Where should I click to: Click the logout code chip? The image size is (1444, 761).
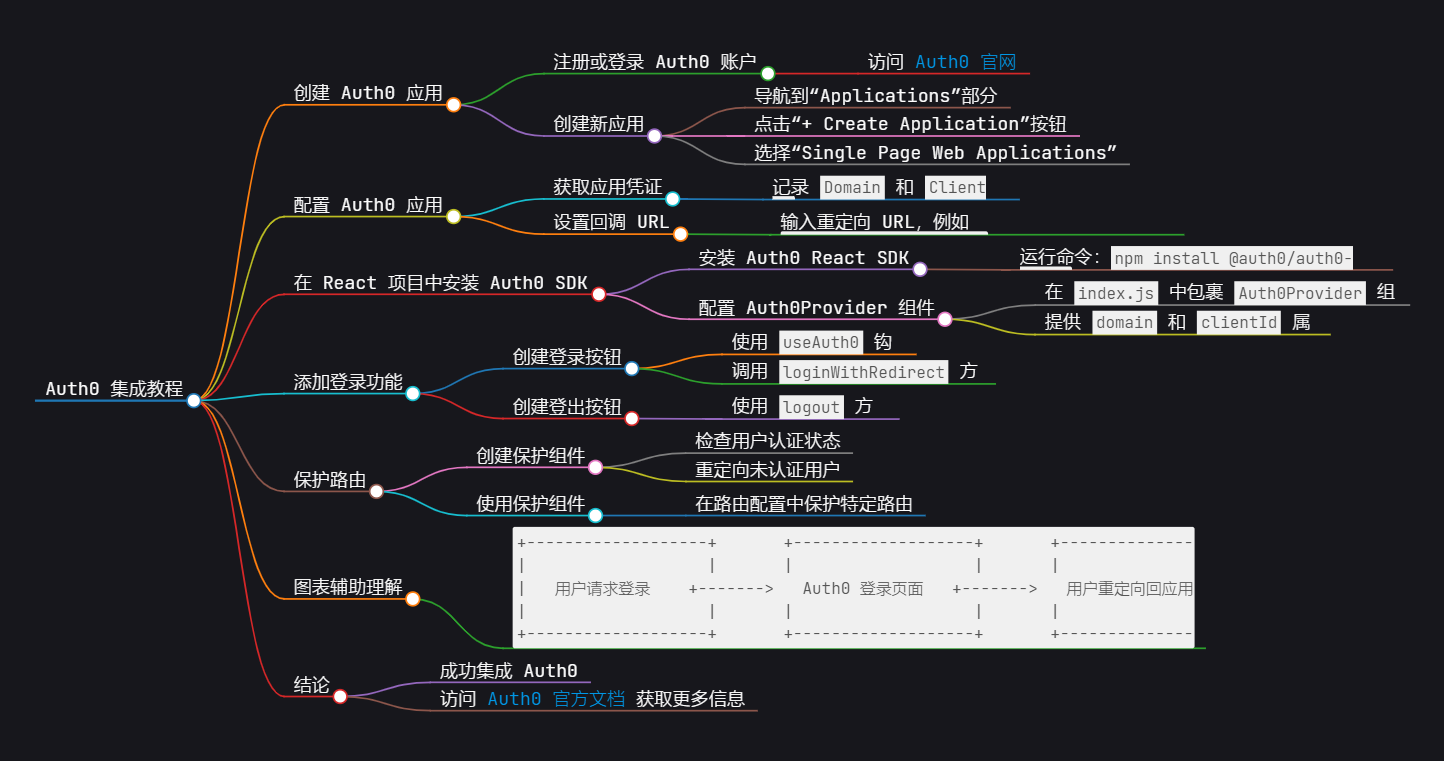coord(811,406)
